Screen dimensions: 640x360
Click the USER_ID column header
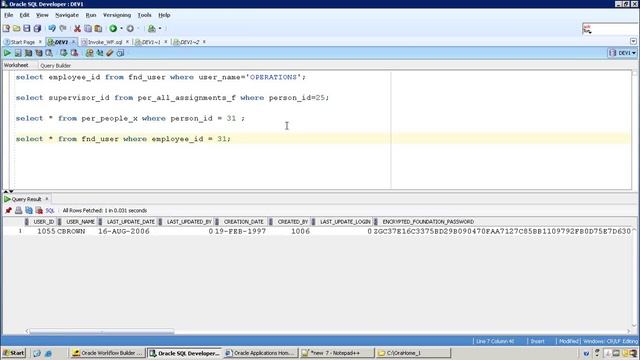click(x=44, y=222)
